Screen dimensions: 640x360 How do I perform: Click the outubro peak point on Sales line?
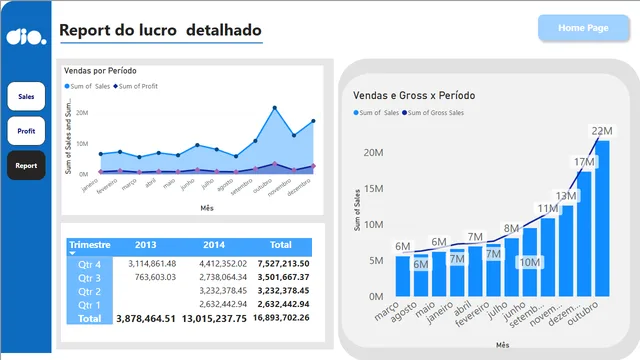[x=275, y=108]
